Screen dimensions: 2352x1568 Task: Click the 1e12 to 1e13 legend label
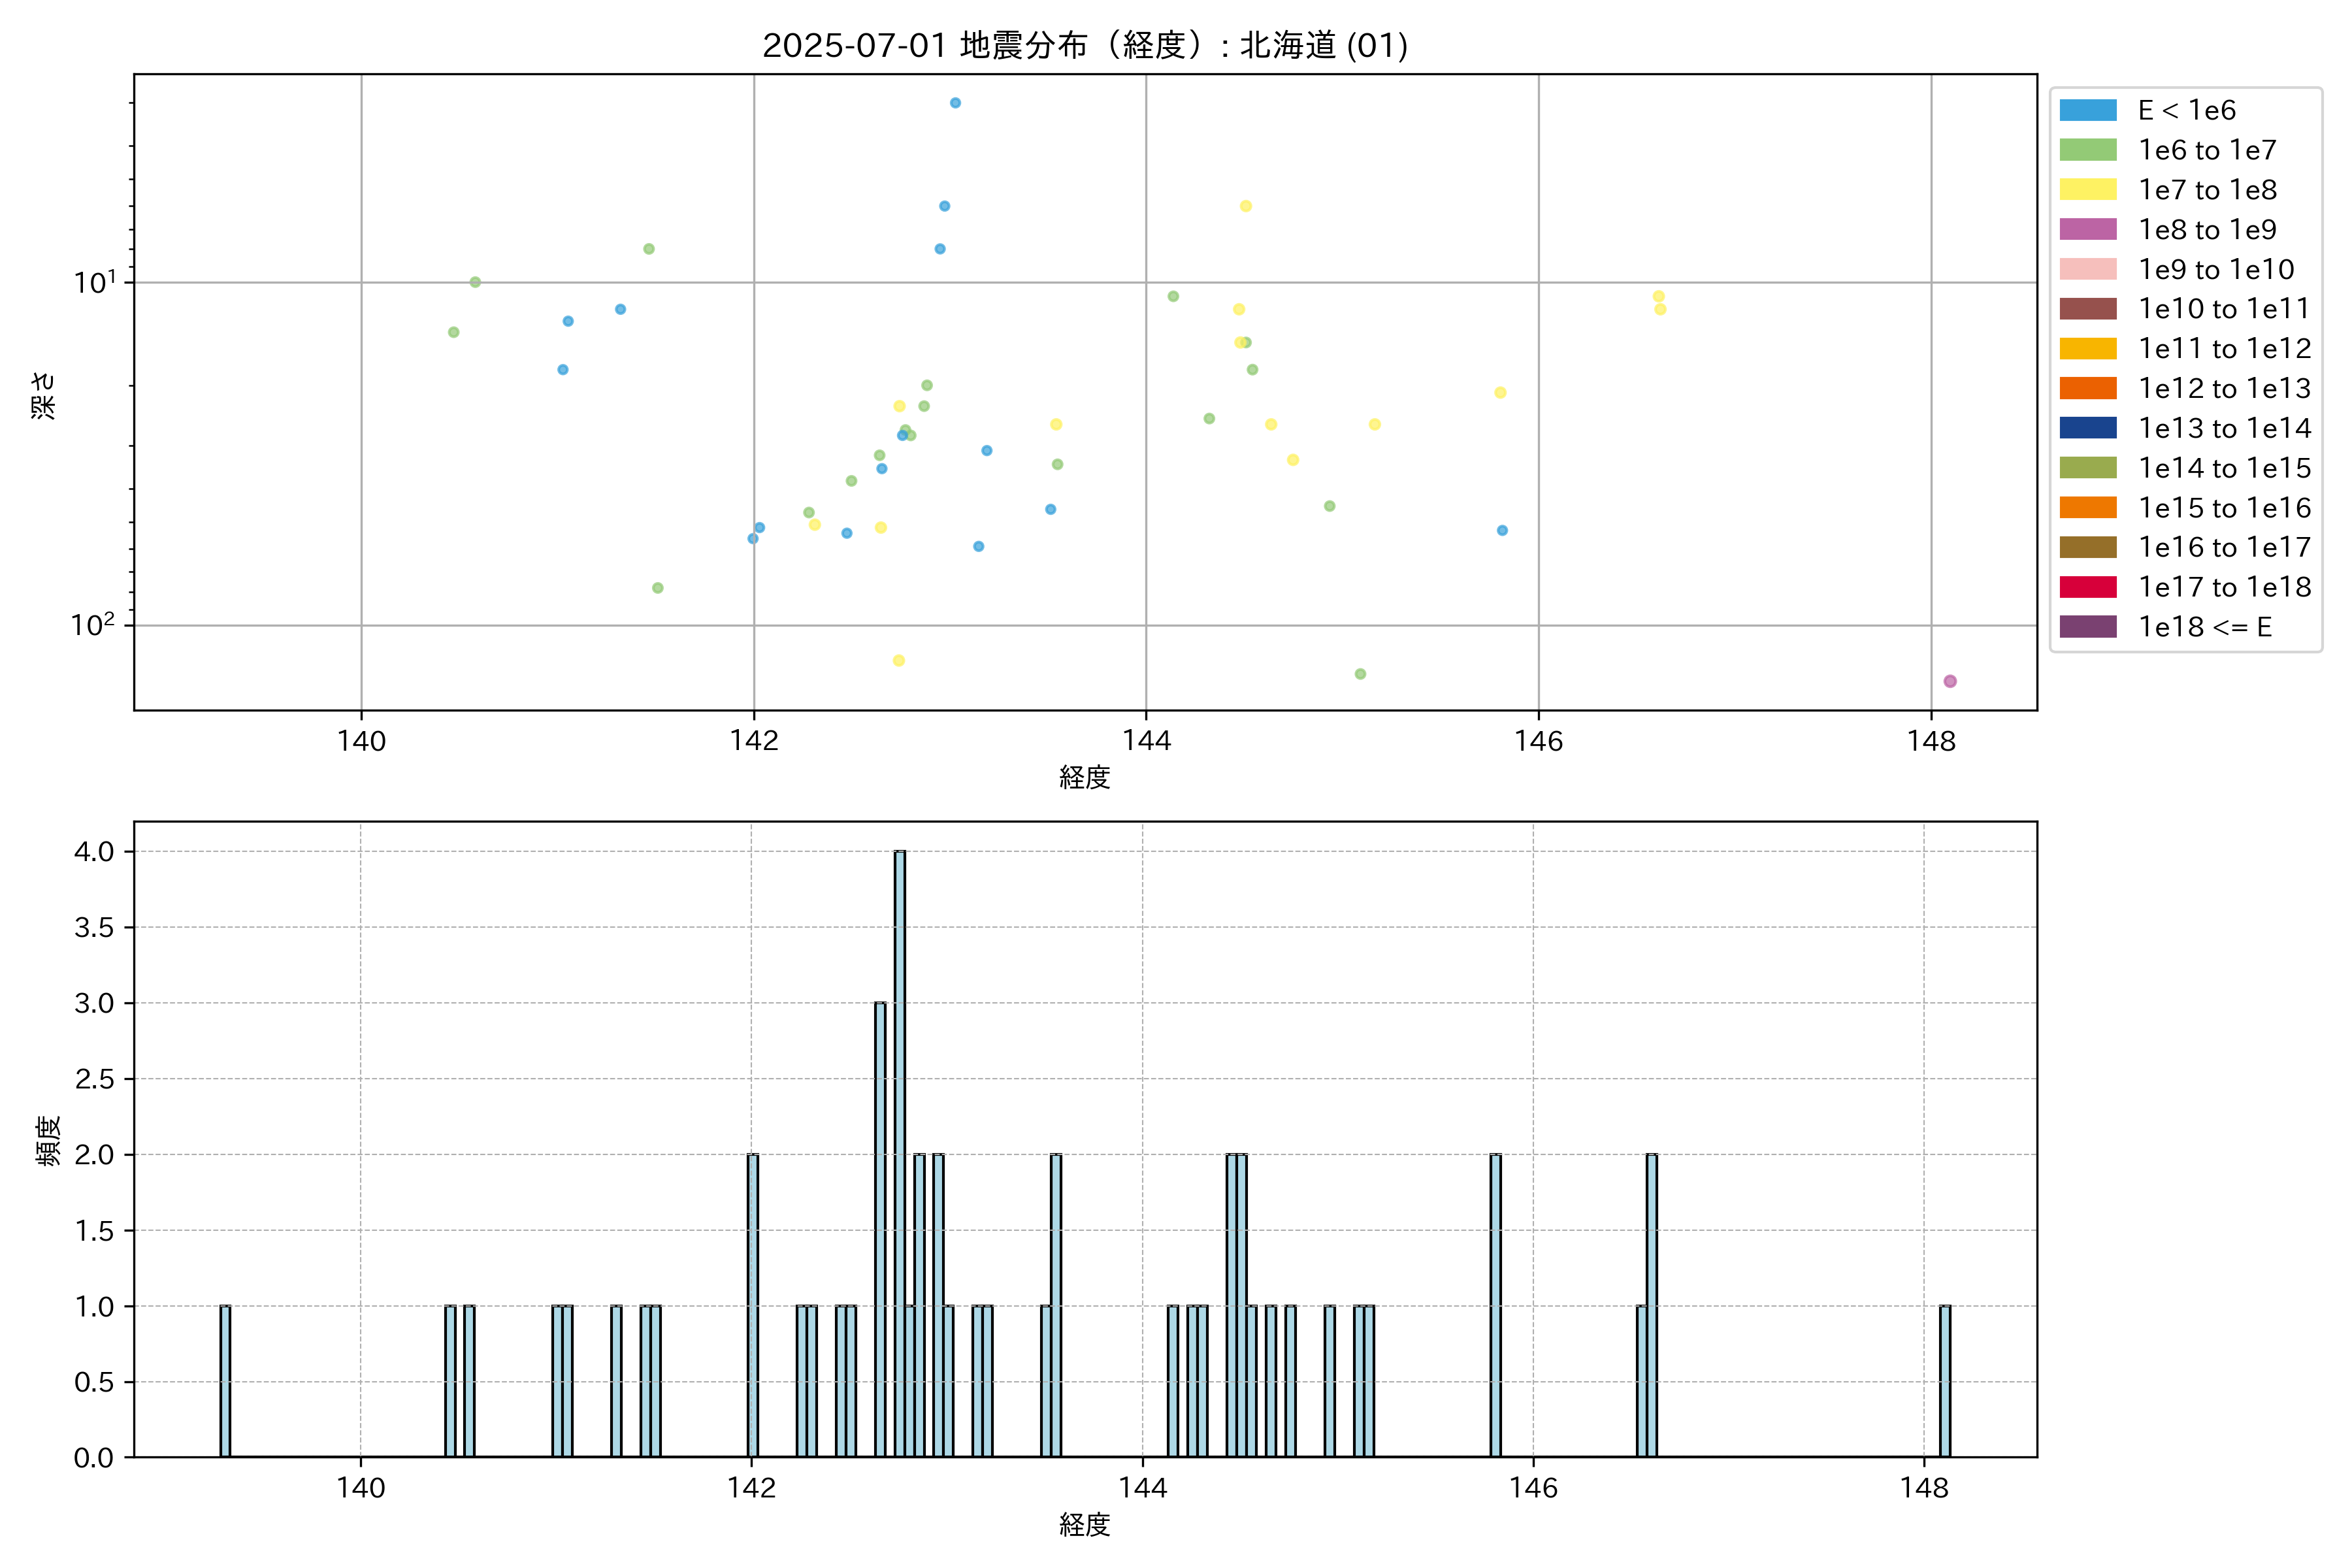point(2224,388)
